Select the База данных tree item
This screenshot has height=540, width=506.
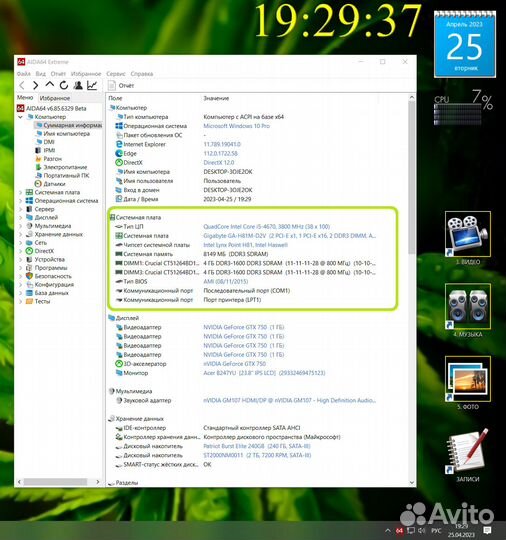[x=47, y=293]
